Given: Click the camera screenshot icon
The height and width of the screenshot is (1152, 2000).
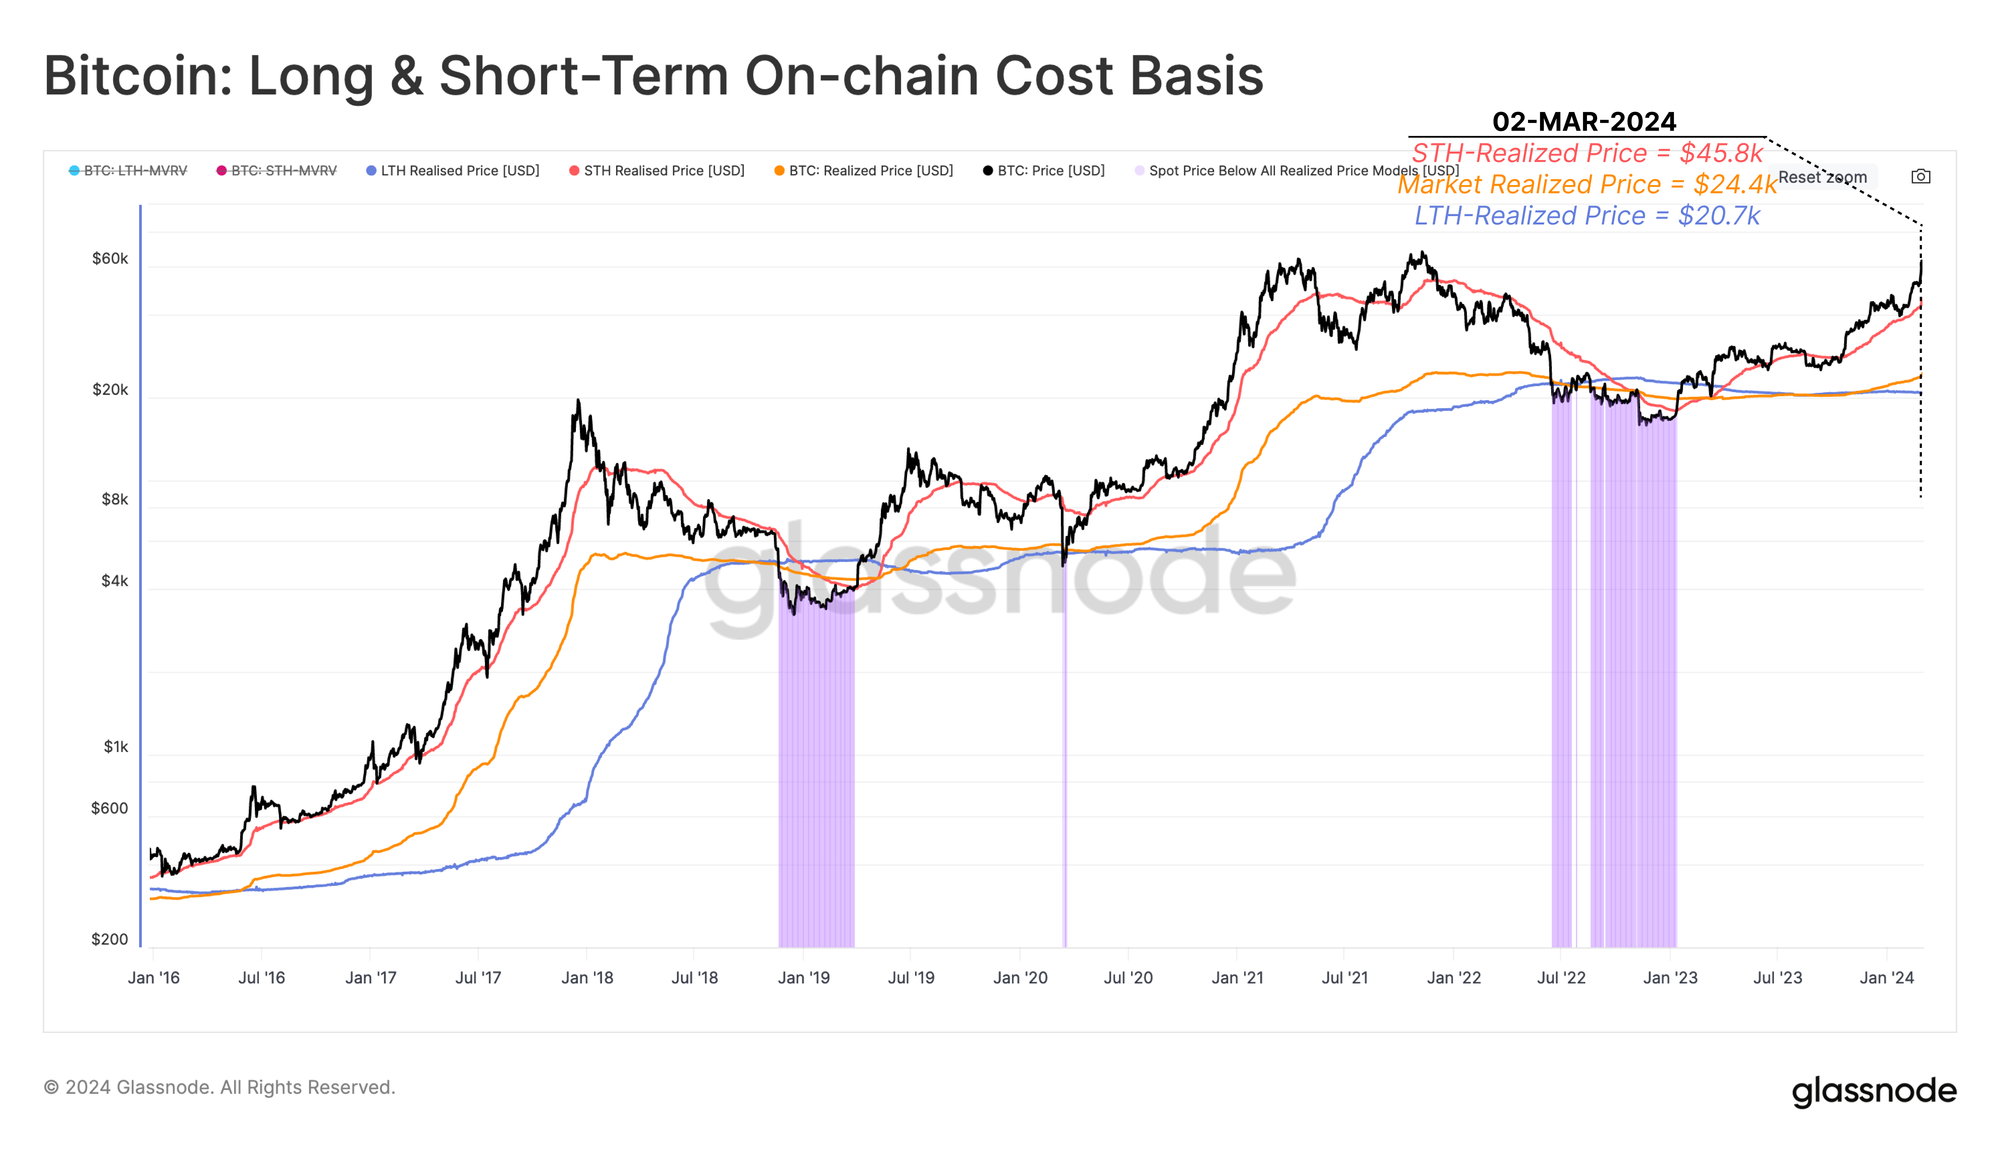Looking at the screenshot, I should 1921,177.
